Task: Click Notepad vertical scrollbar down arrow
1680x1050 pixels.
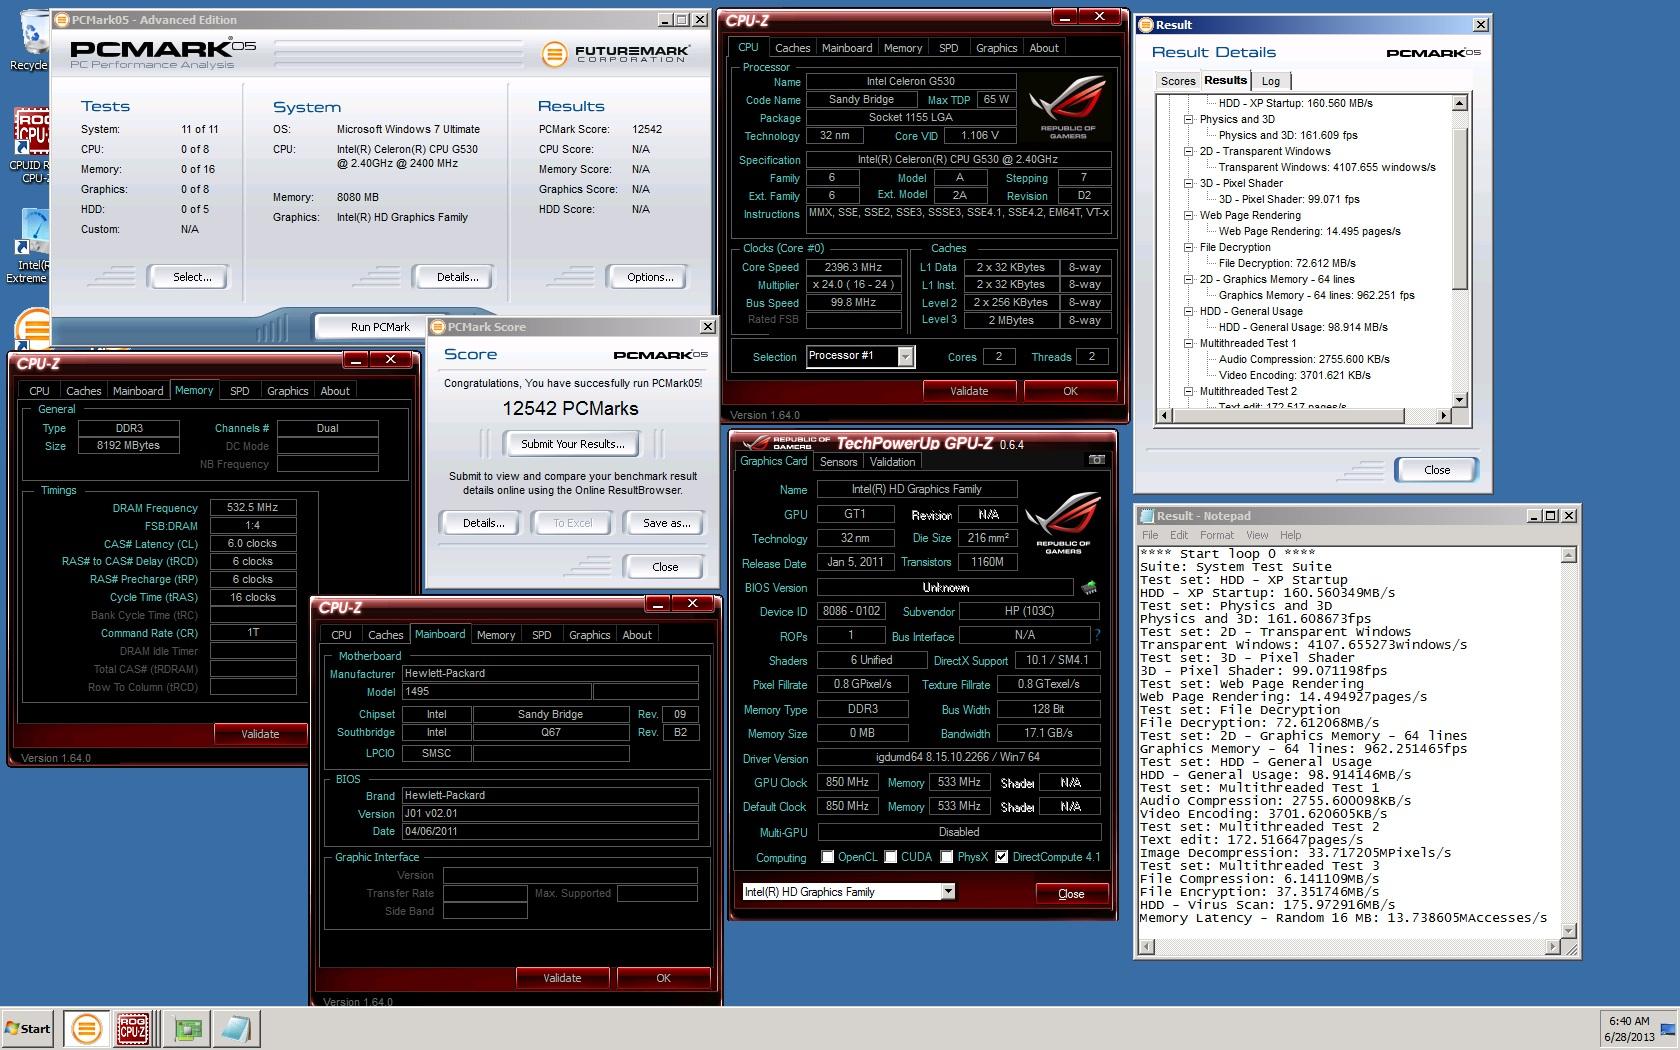Action: pos(1568,931)
